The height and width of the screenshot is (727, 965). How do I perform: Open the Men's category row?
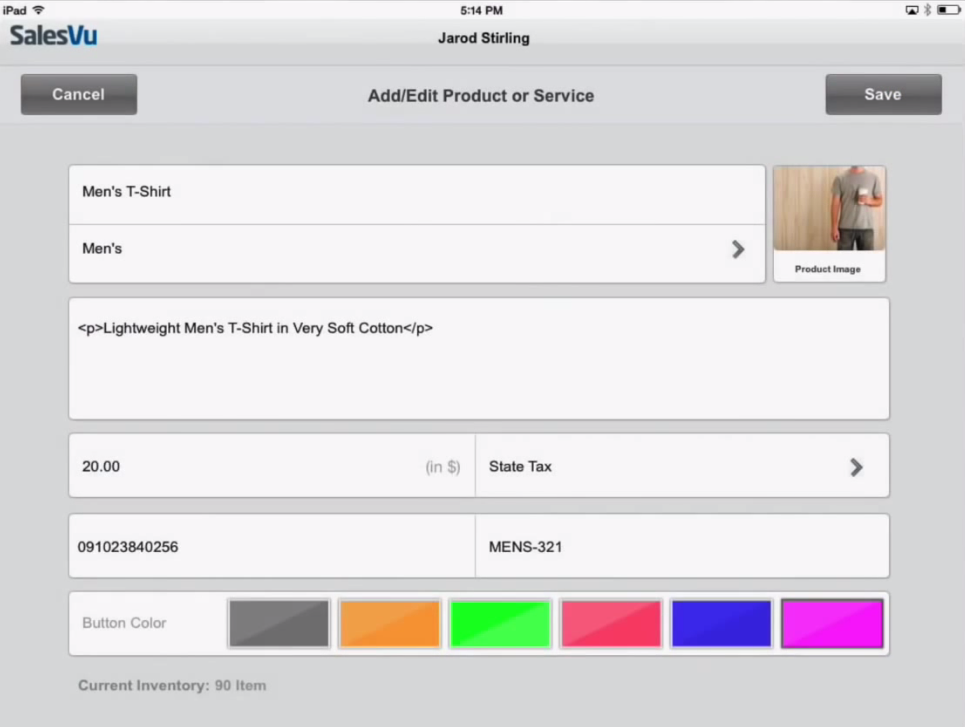point(400,249)
